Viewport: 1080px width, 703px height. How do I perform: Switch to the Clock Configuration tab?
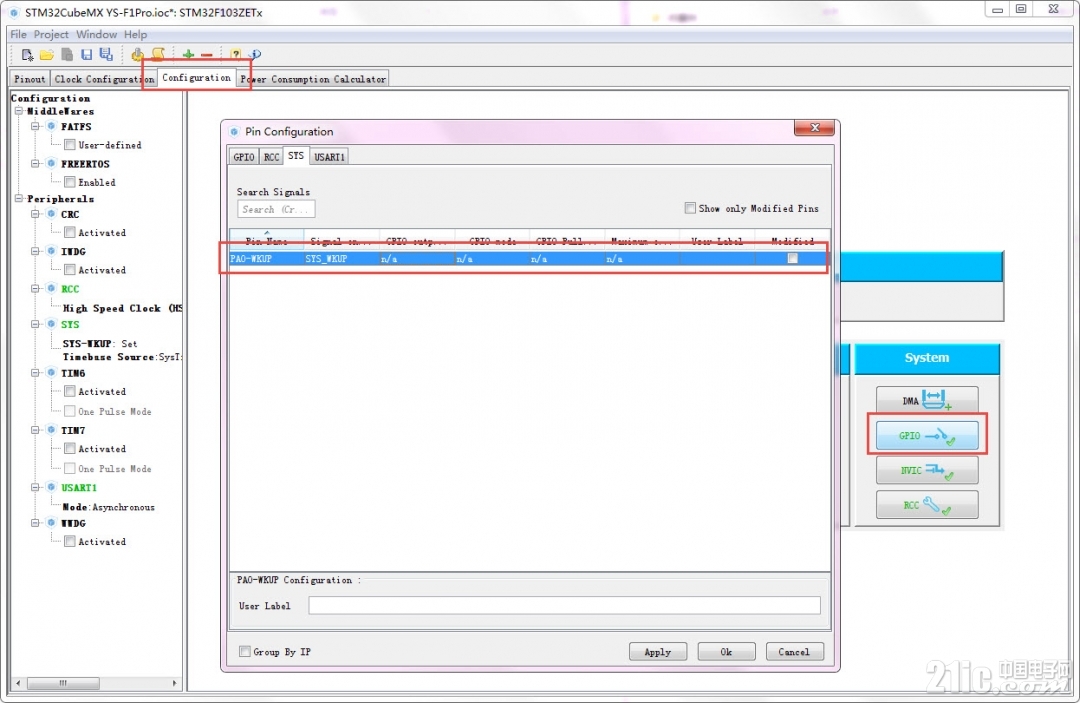[x=104, y=79]
